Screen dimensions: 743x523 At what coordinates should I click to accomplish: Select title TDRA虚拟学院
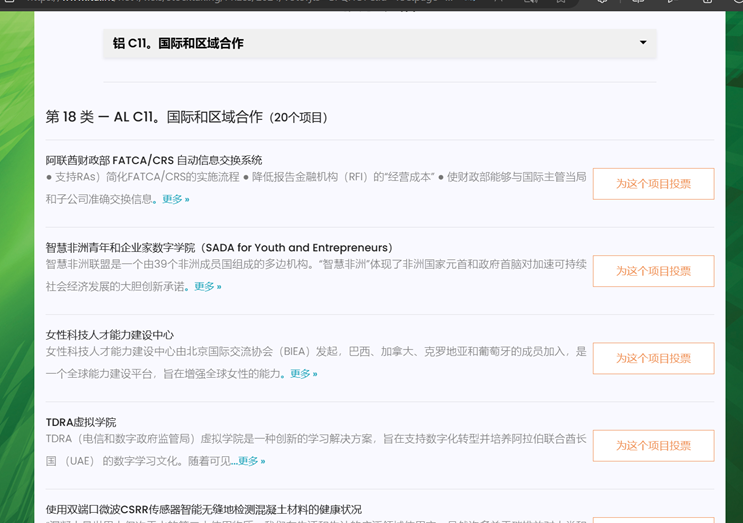point(81,422)
